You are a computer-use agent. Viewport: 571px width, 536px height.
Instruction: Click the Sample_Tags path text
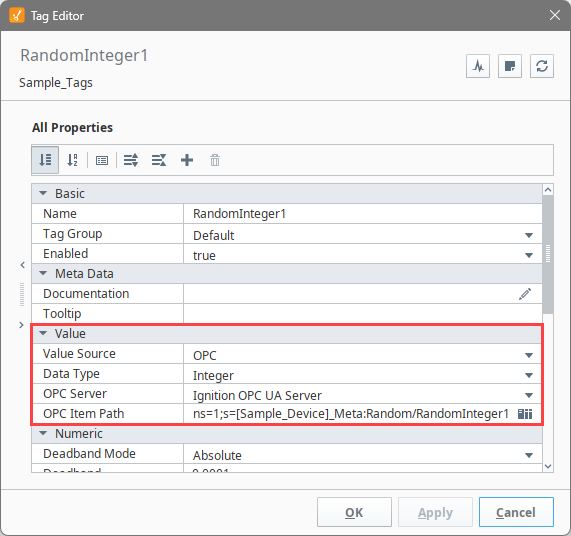pos(56,83)
